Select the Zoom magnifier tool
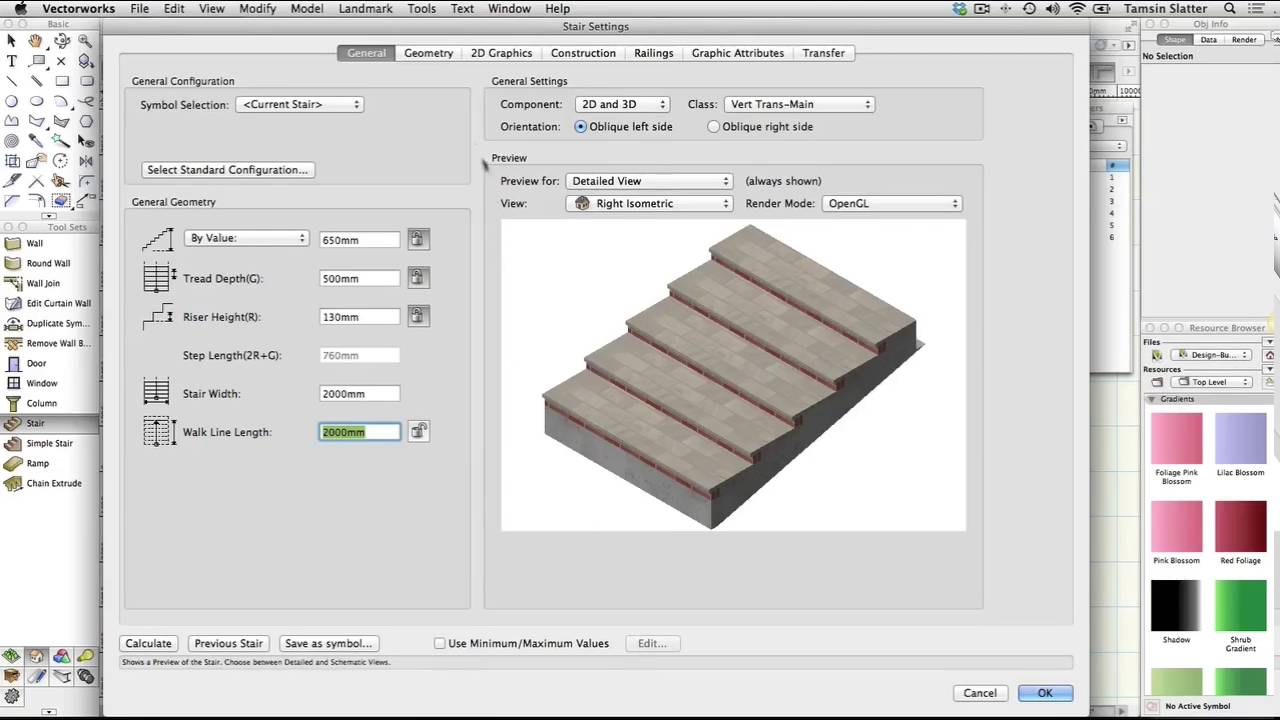This screenshot has height=720, width=1280. point(86,41)
